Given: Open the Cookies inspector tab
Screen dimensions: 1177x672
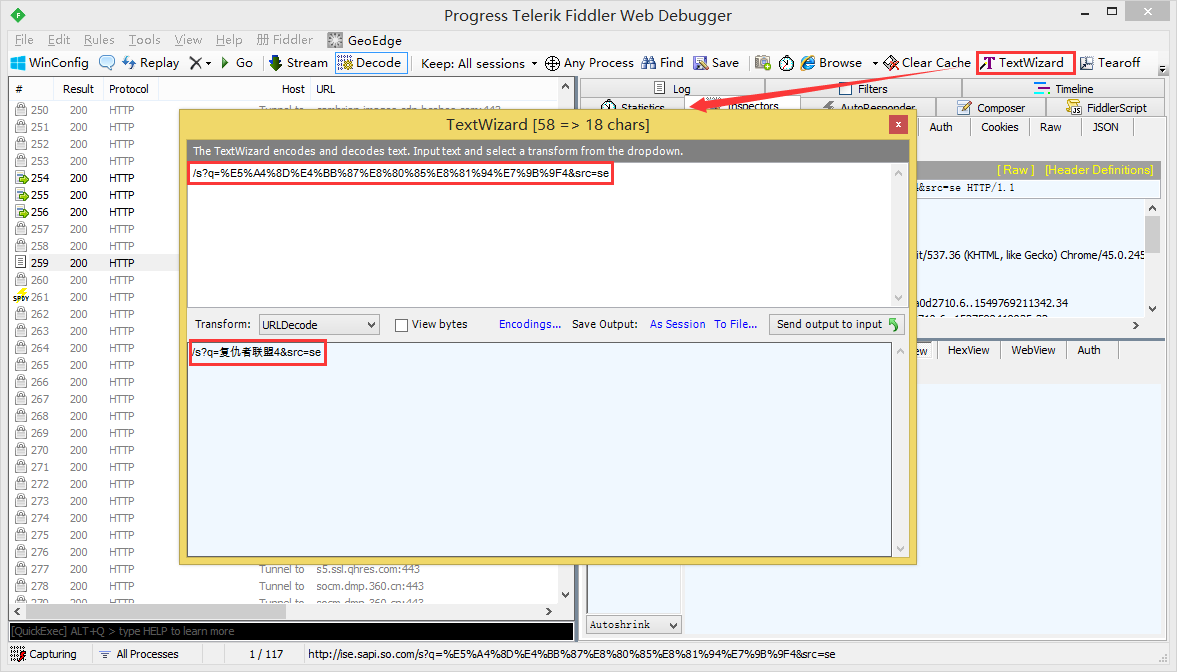Looking at the screenshot, I should coord(1000,128).
